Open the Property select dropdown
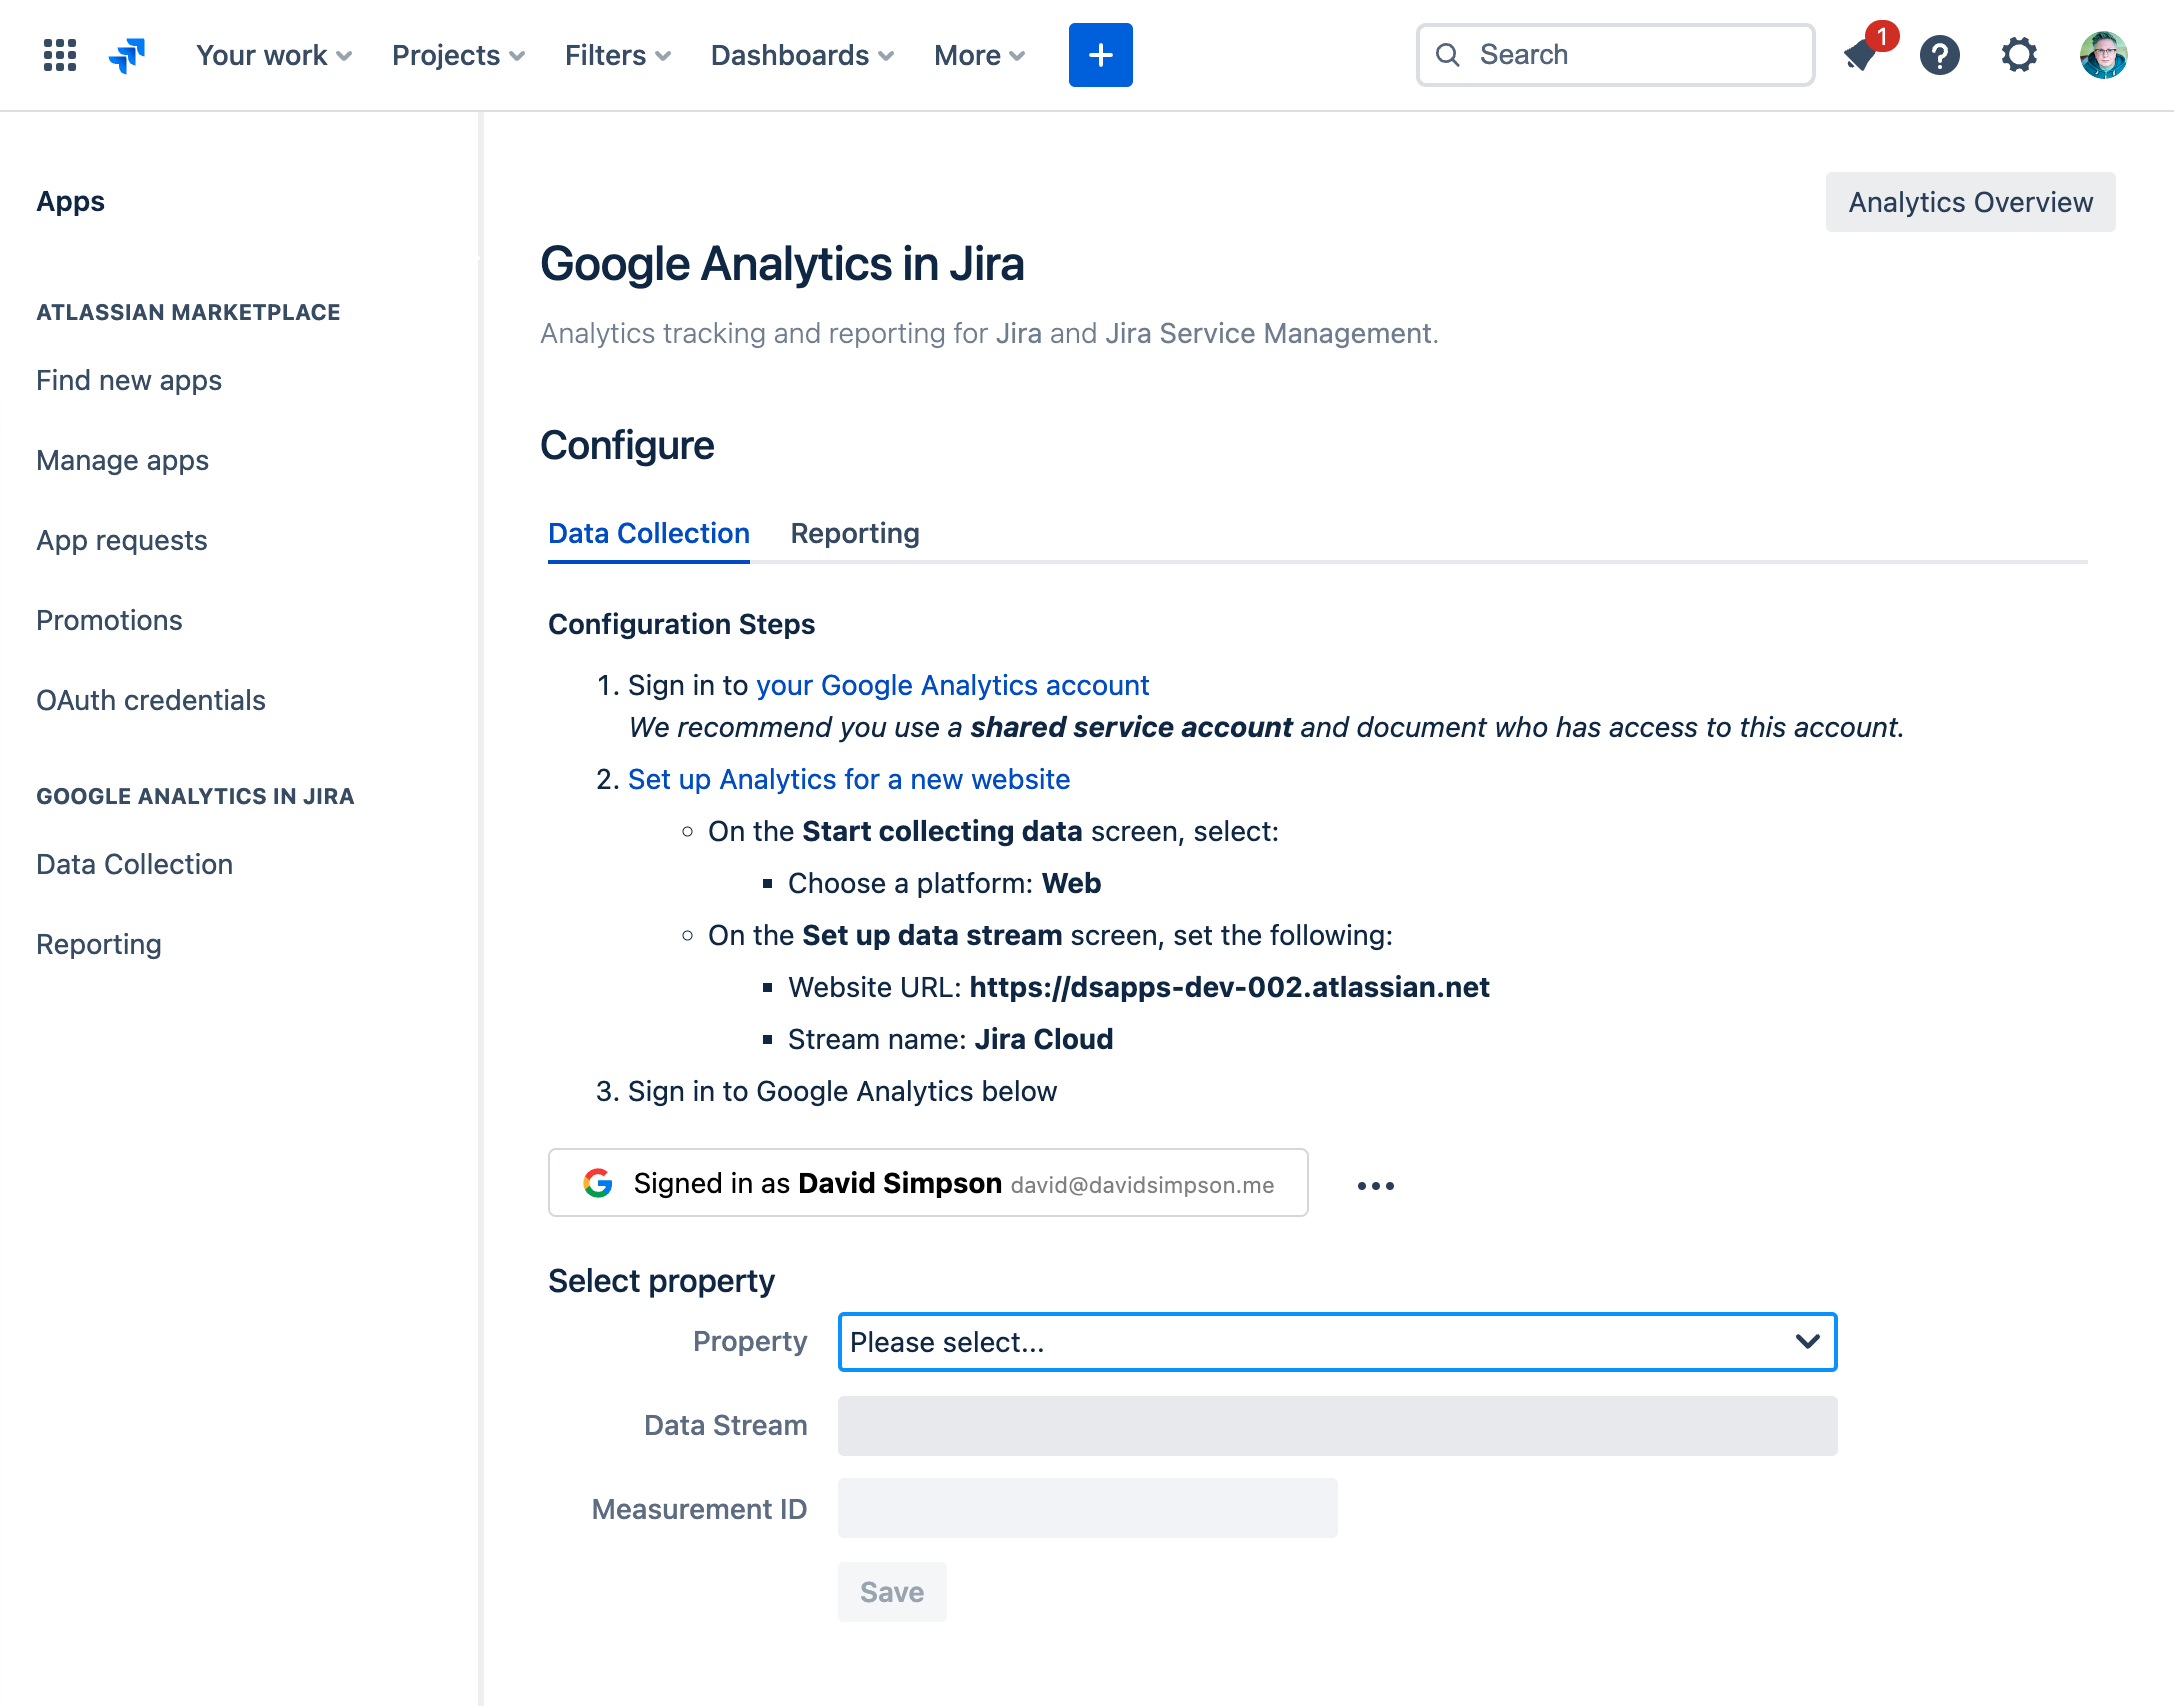2174x1706 pixels. pos(1337,1341)
